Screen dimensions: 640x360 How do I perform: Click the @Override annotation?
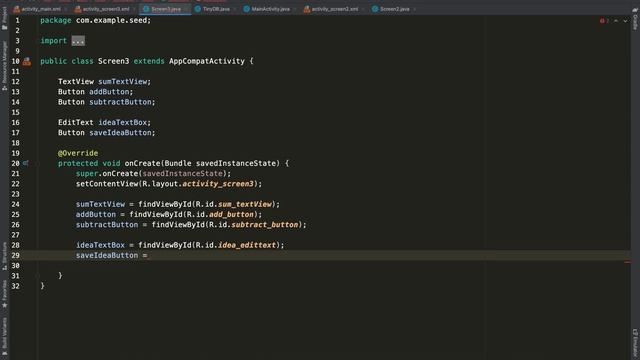78,153
